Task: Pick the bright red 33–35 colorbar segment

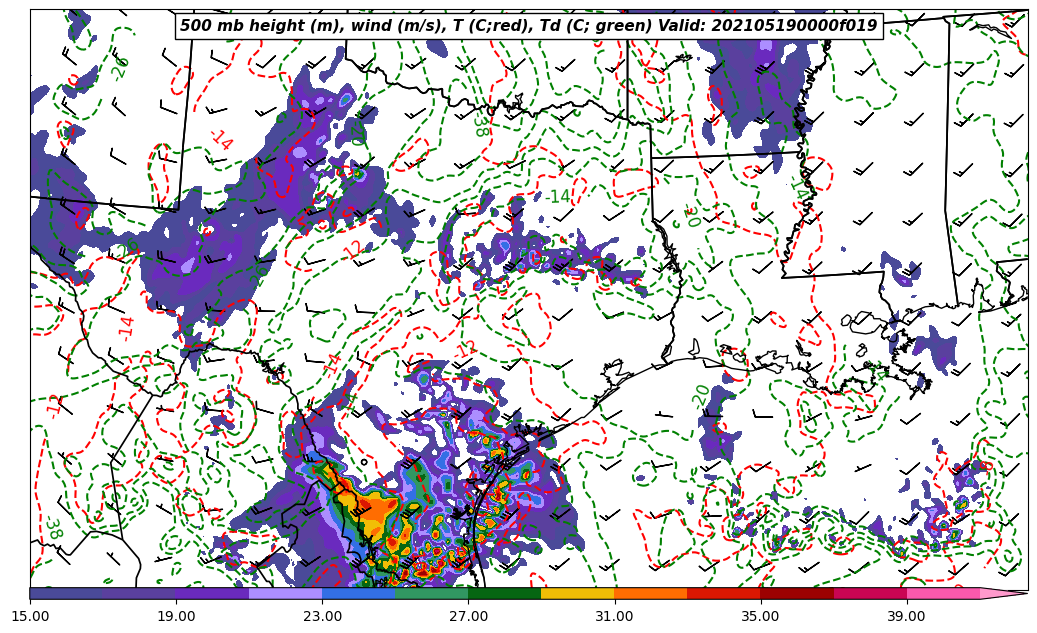Action: click(724, 593)
